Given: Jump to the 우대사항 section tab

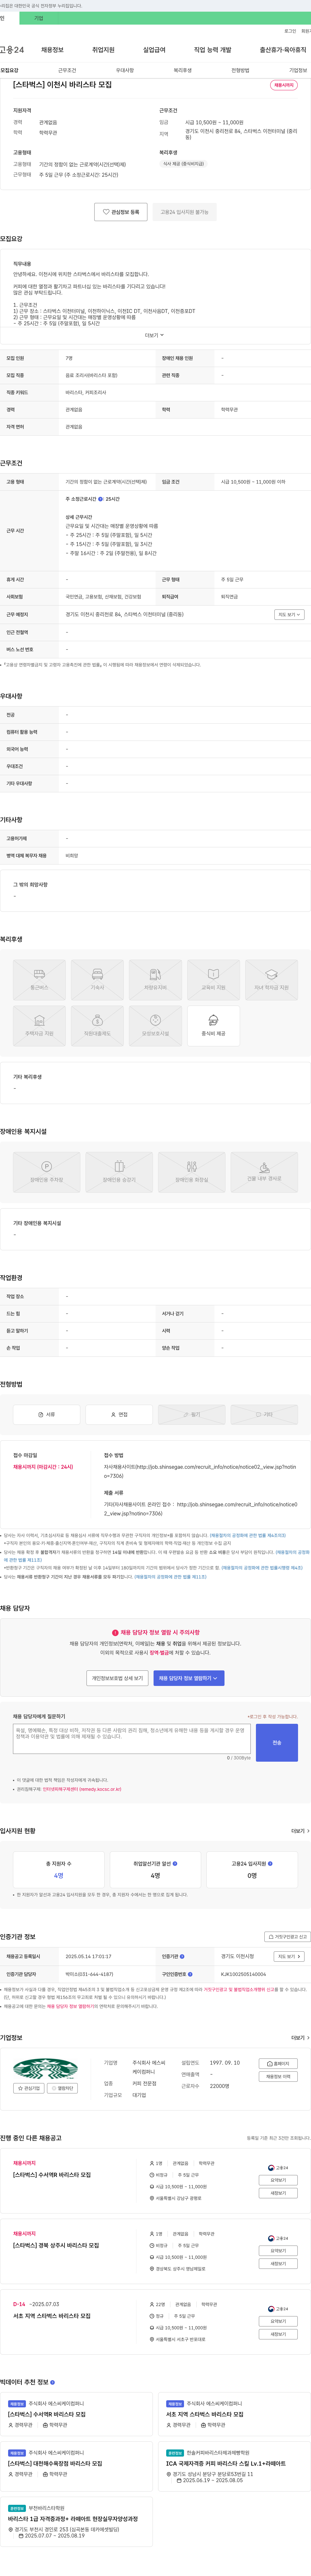Looking at the screenshot, I should 125,71.
